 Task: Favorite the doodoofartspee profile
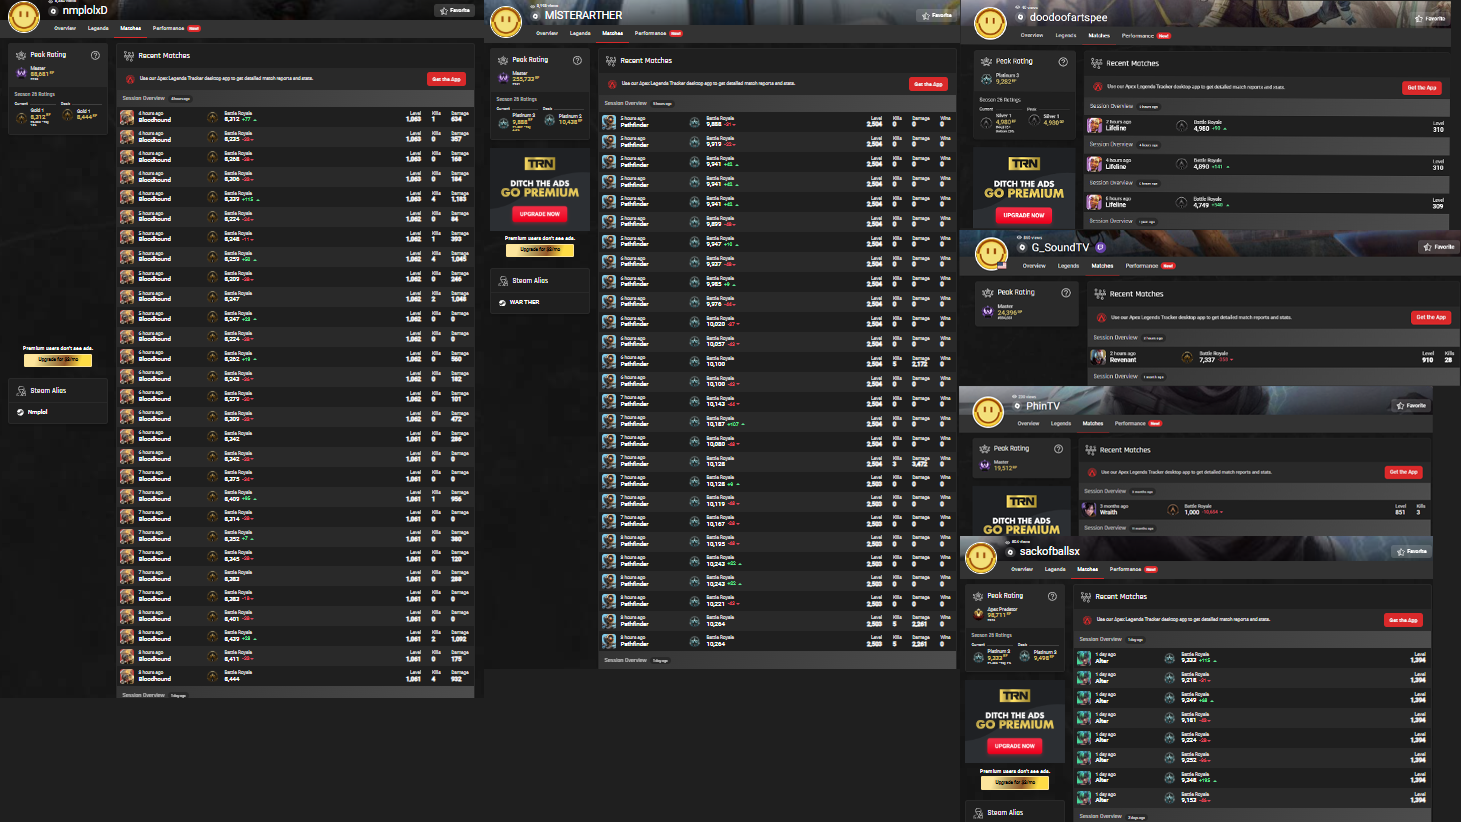(1430, 18)
